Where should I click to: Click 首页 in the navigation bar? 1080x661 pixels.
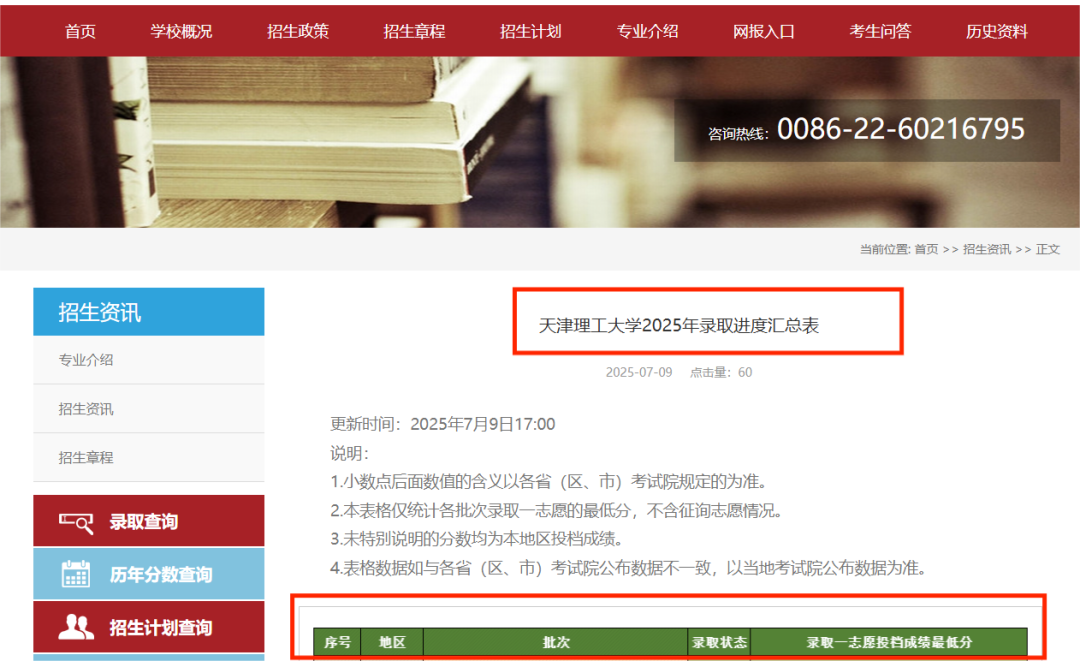tap(80, 31)
